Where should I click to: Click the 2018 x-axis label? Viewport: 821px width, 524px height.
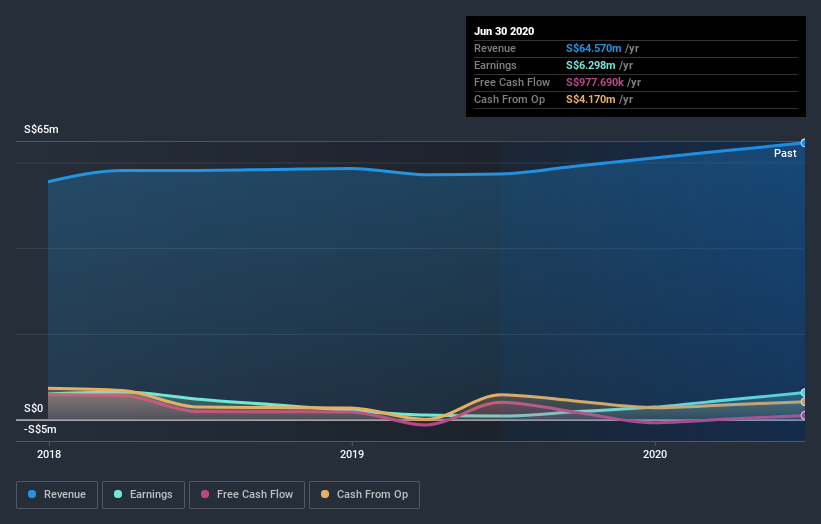[49, 454]
